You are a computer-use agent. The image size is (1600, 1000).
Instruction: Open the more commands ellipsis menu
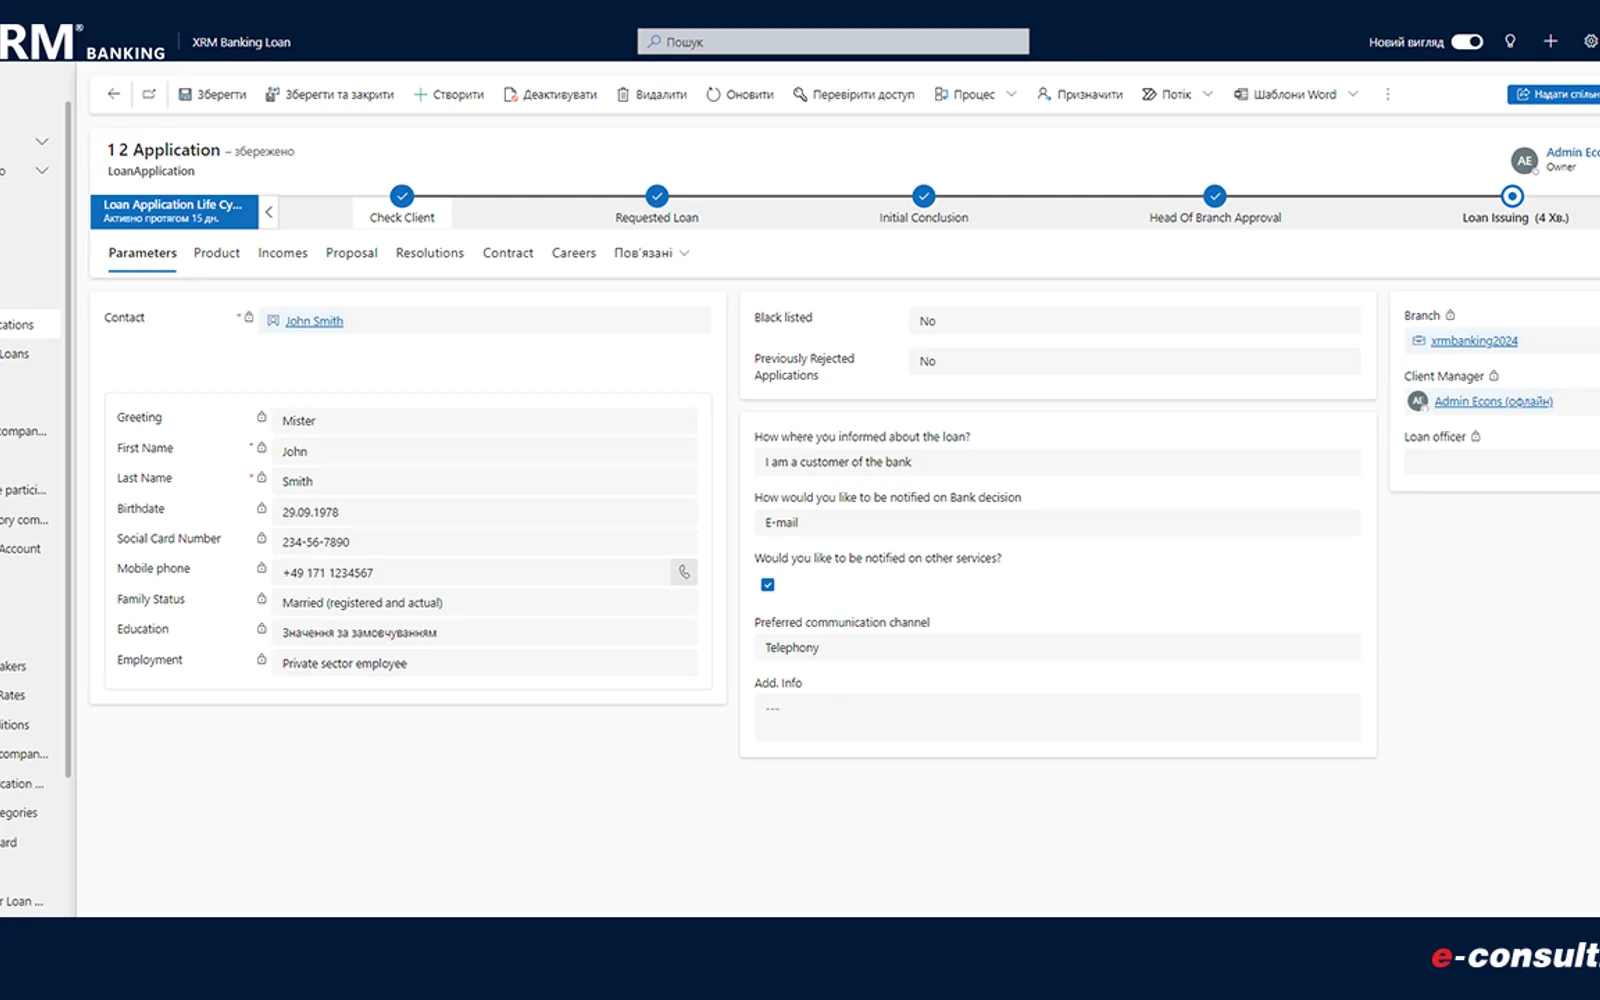point(1387,94)
